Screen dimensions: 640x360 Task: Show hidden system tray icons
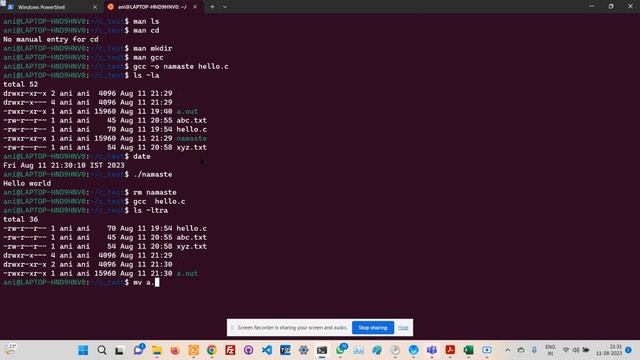pos(507,350)
